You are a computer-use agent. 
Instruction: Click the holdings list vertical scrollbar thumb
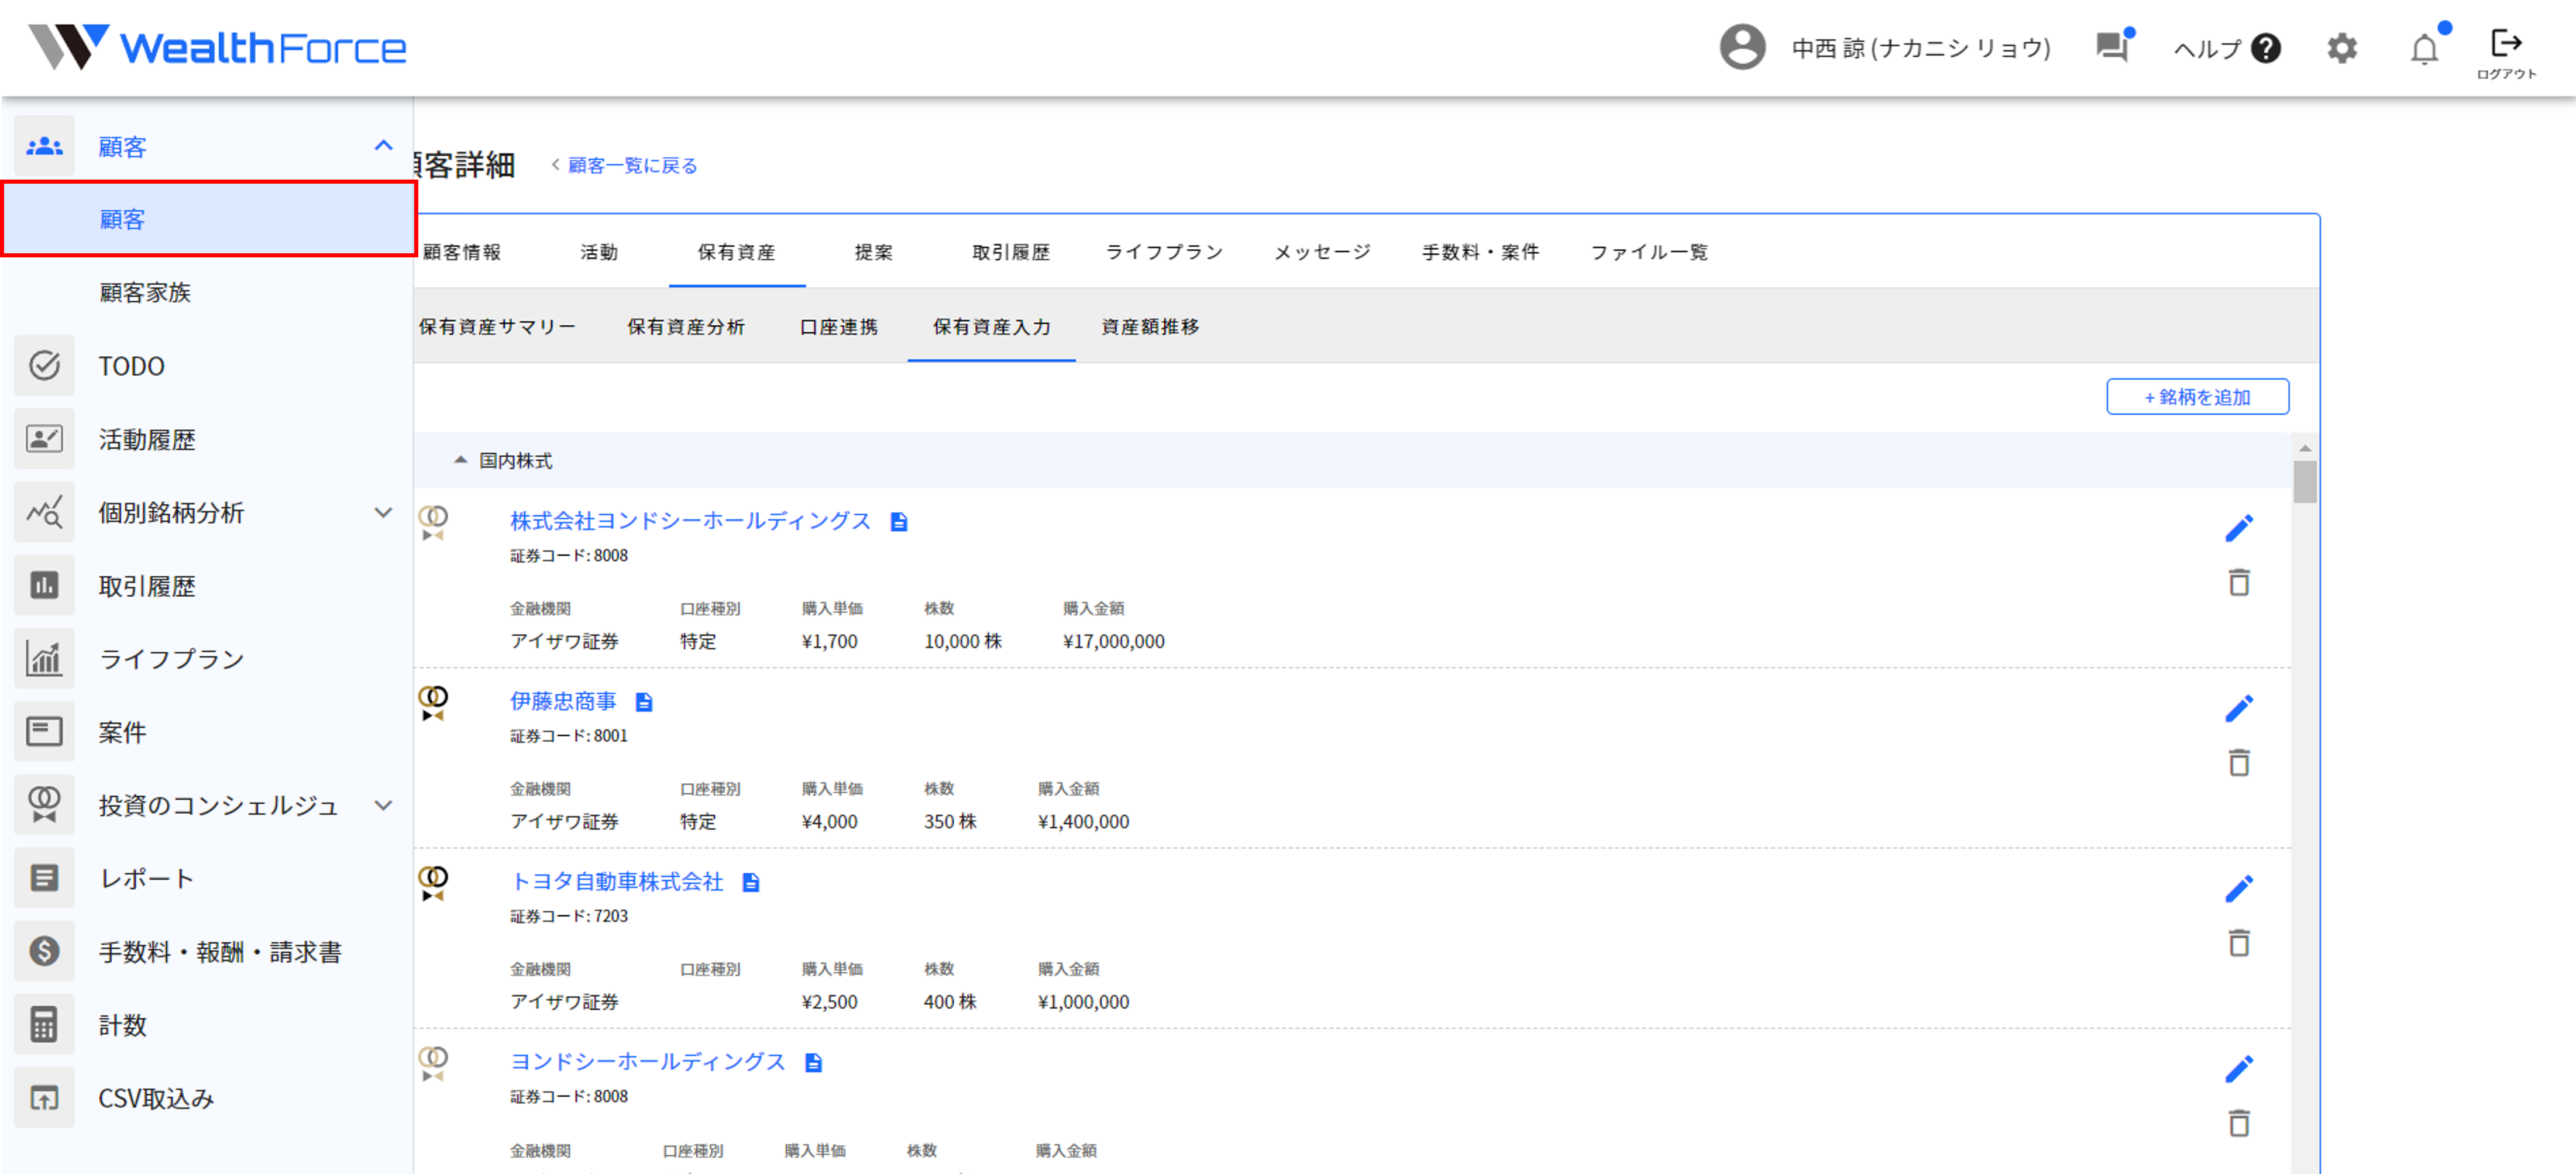pyautogui.click(x=2305, y=481)
